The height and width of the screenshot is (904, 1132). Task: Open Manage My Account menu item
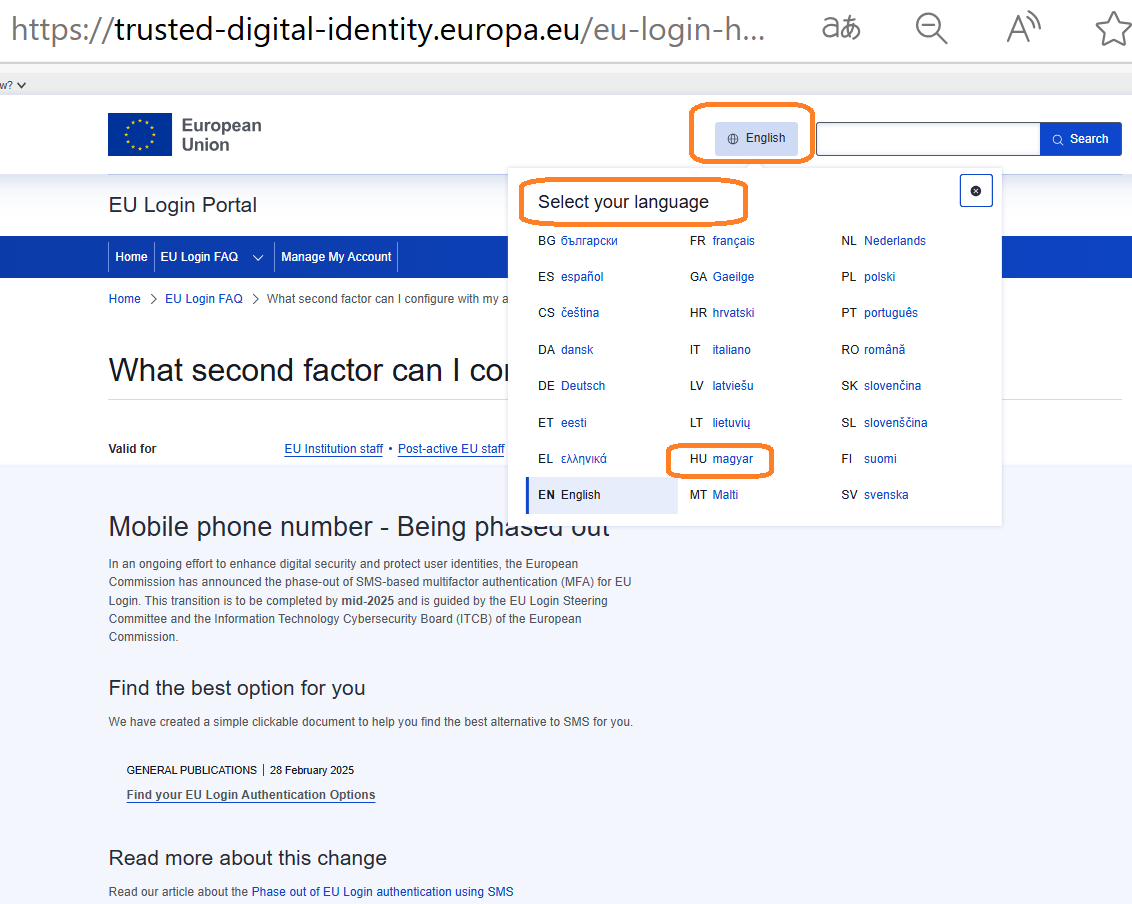coord(336,257)
